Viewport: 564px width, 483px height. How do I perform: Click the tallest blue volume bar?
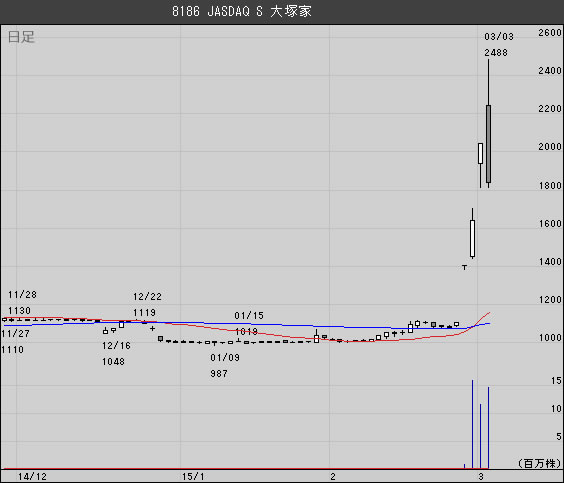[472, 424]
